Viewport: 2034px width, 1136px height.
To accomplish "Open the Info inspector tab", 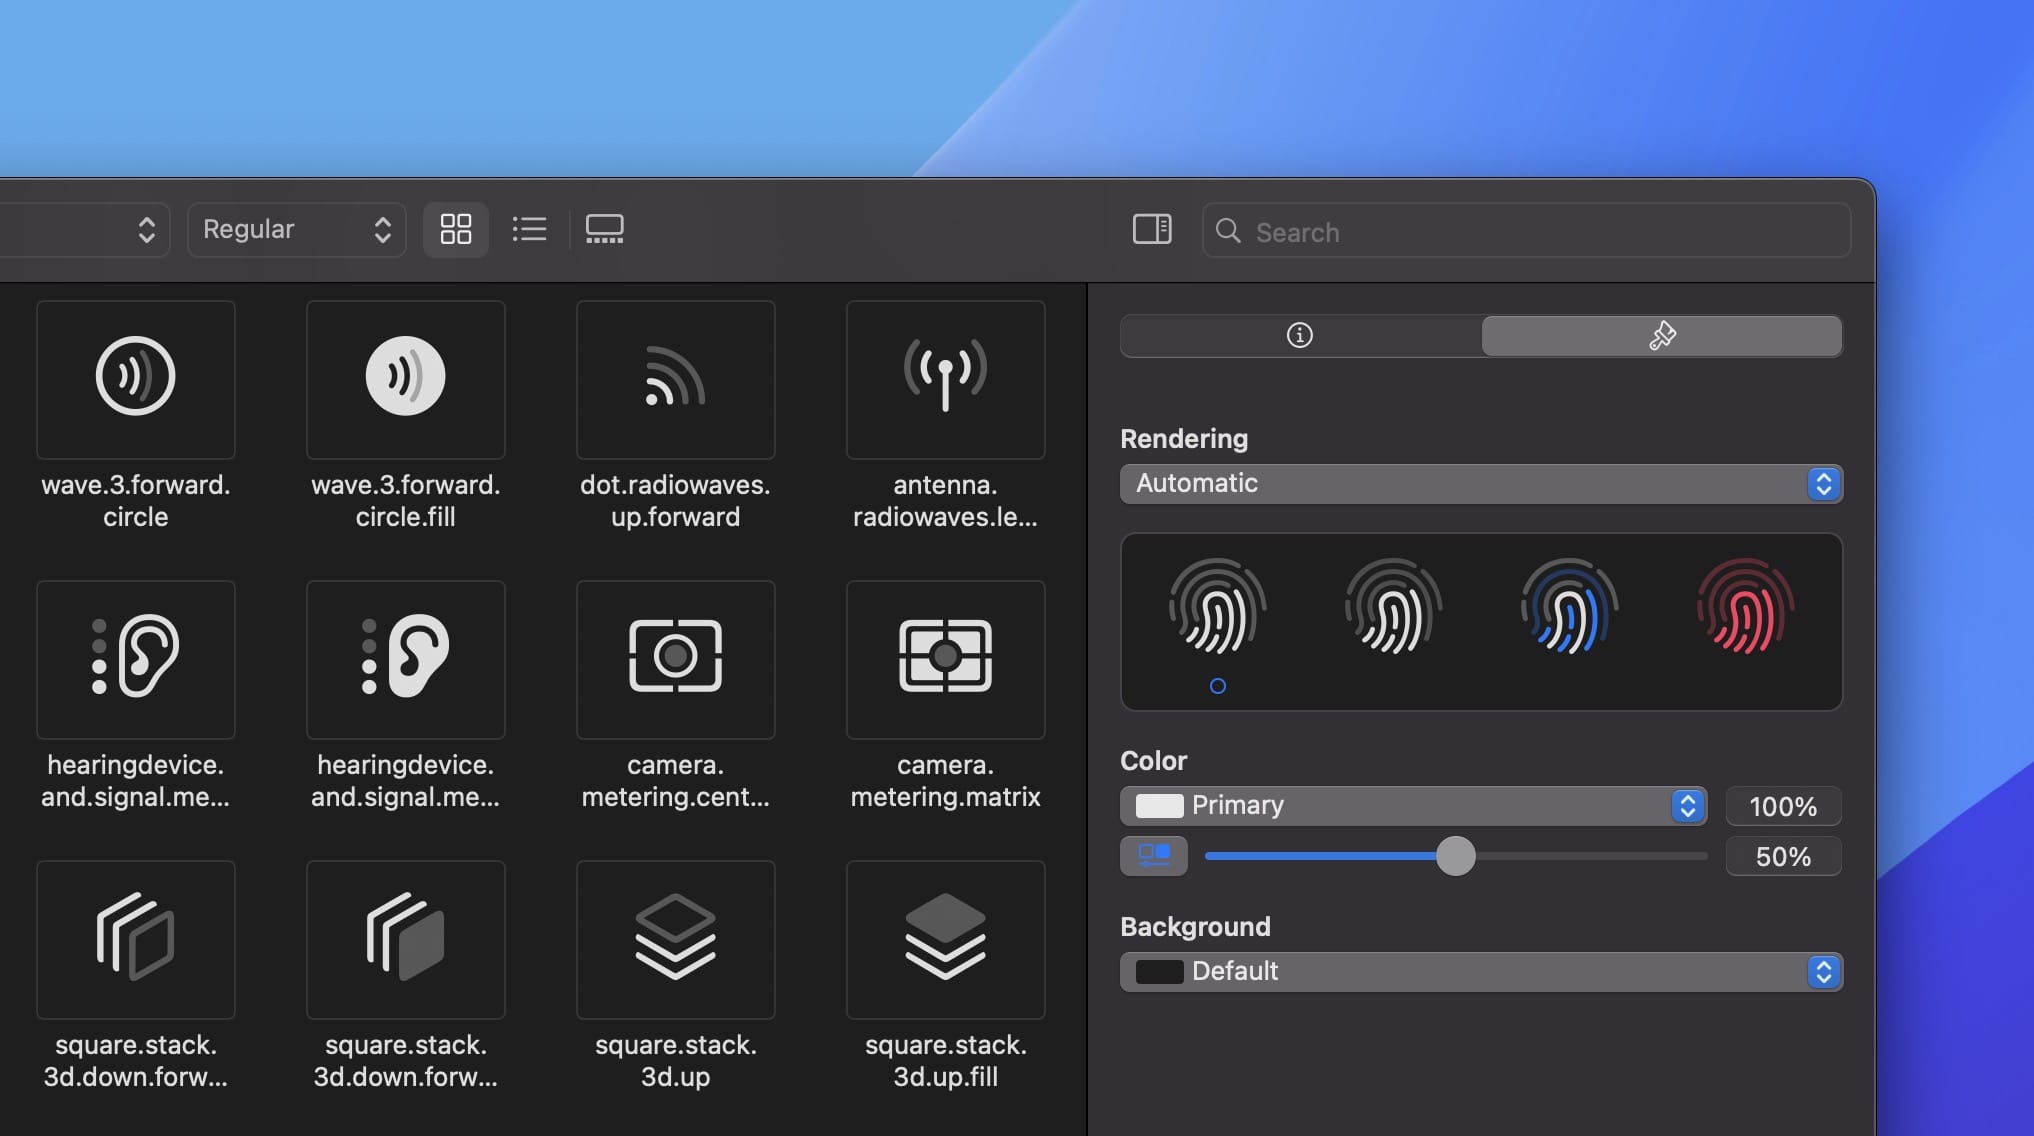I will pos(1300,336).
